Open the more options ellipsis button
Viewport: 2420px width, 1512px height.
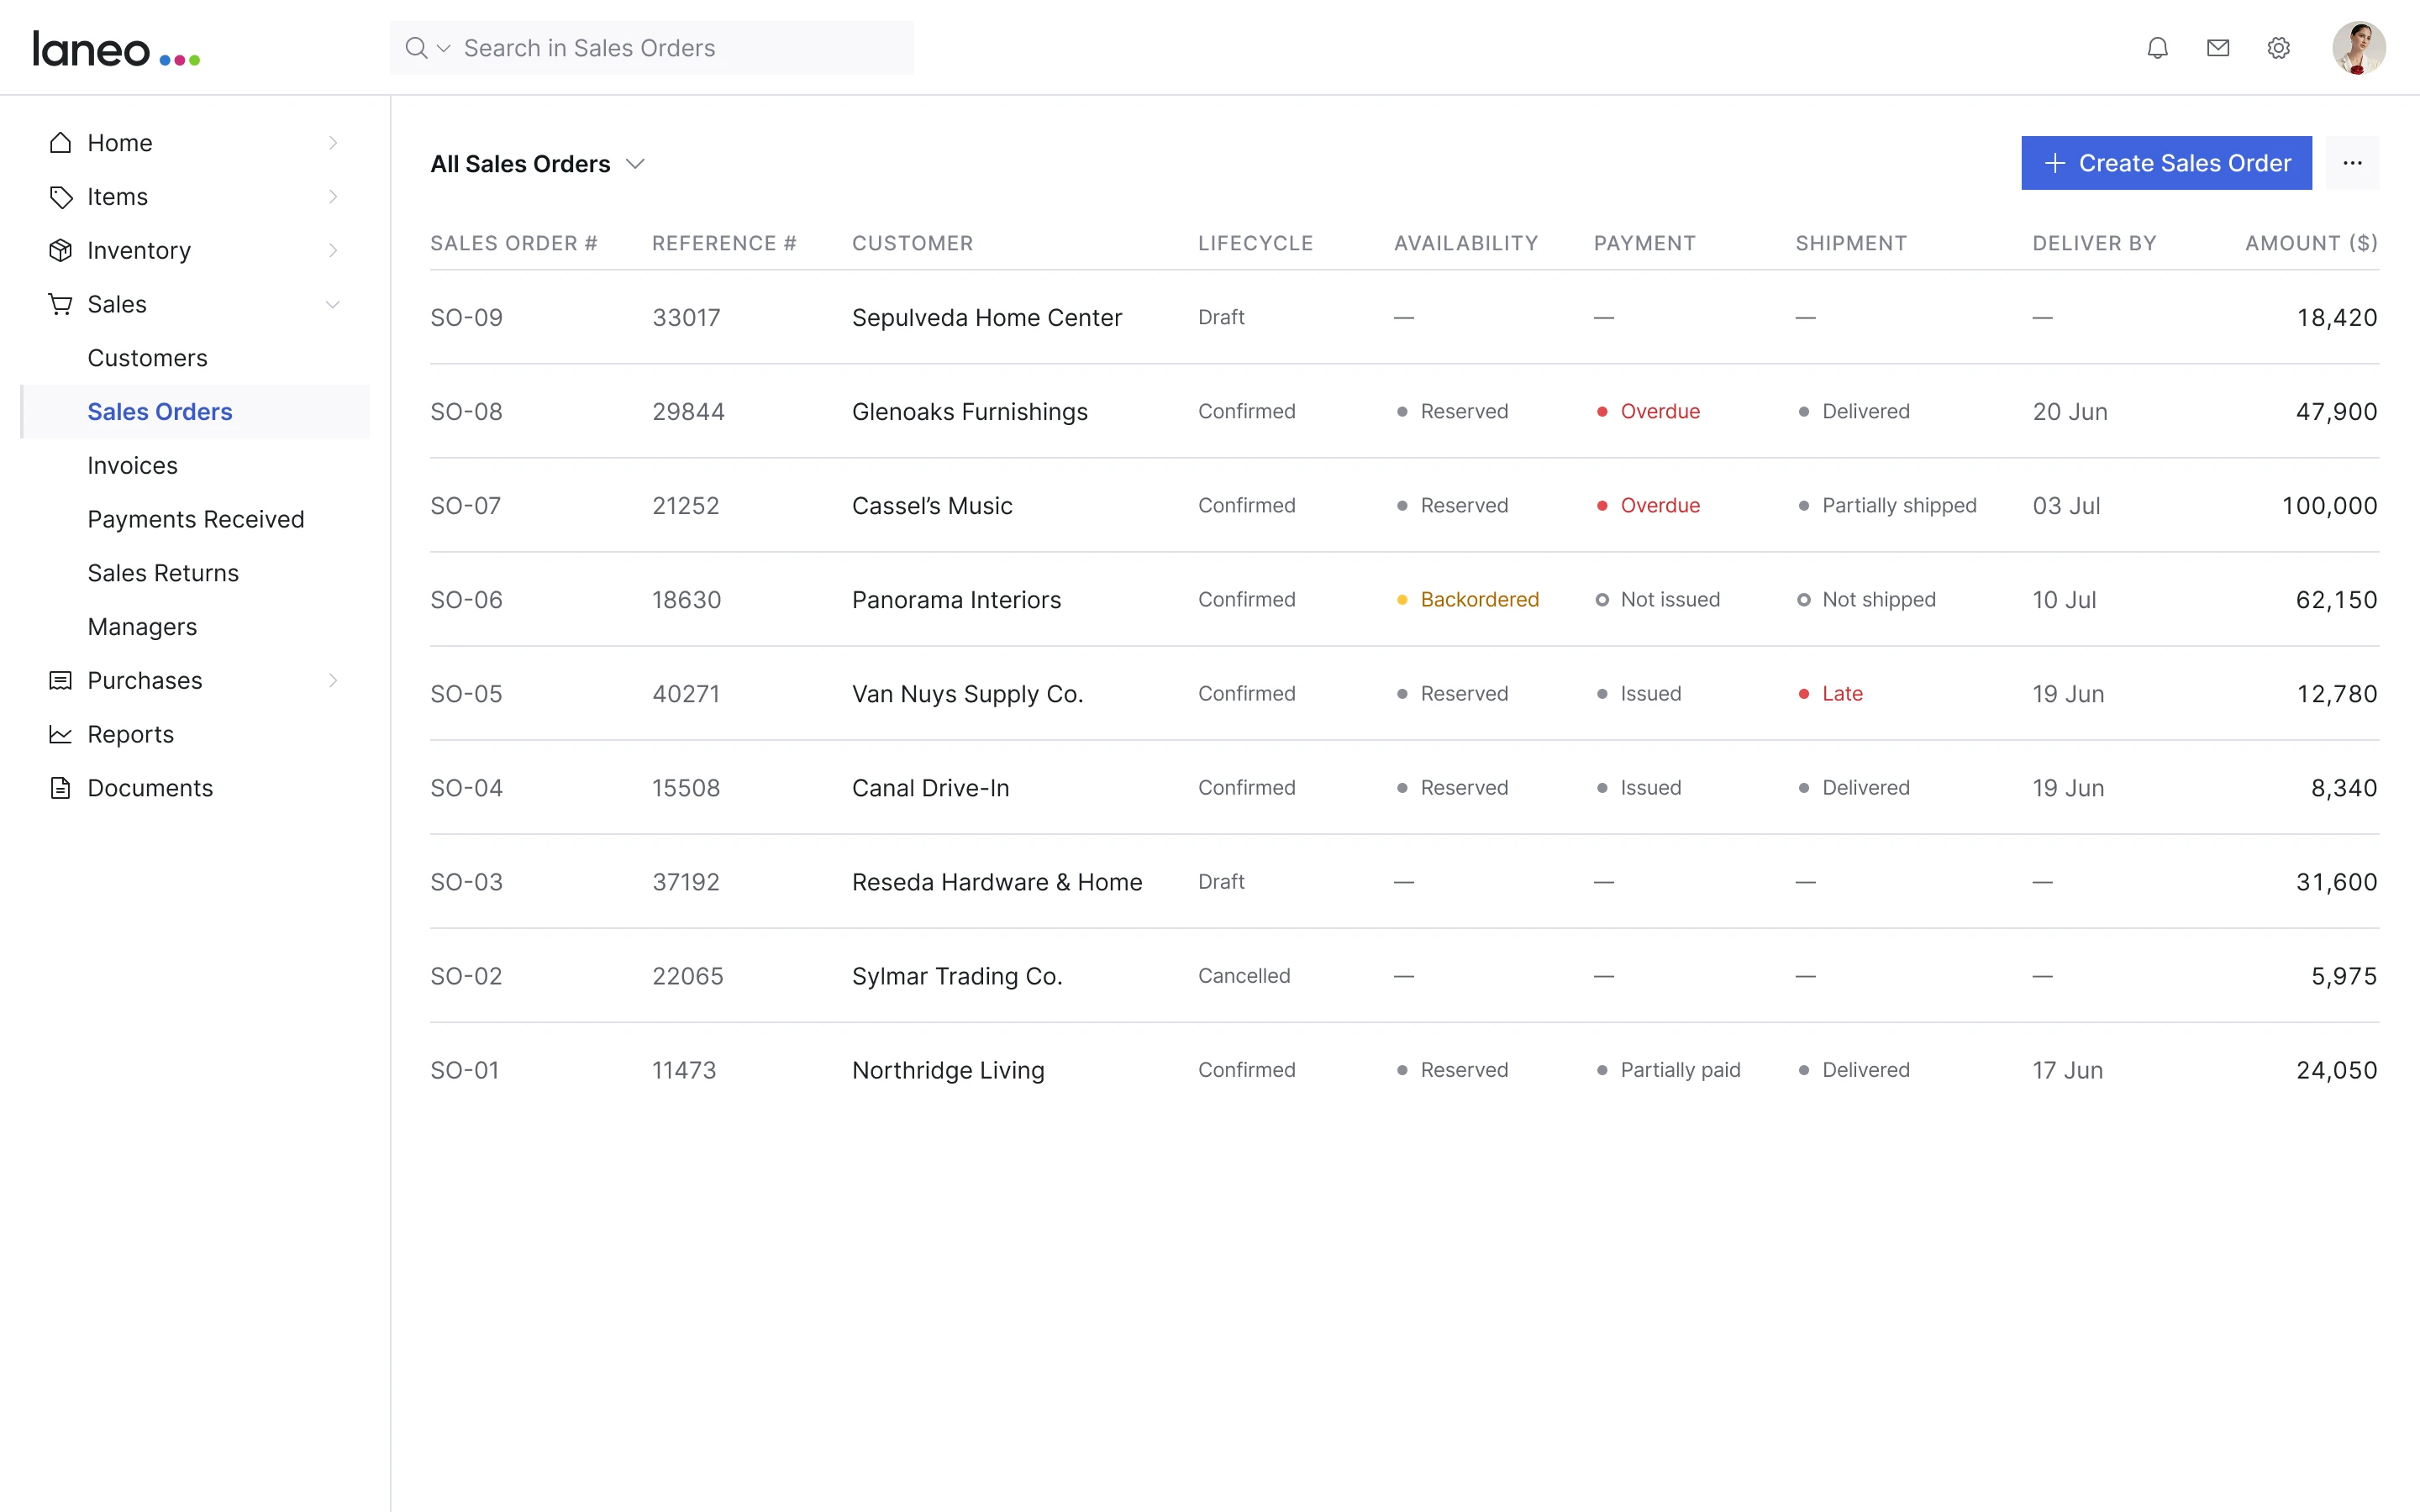2352,163
